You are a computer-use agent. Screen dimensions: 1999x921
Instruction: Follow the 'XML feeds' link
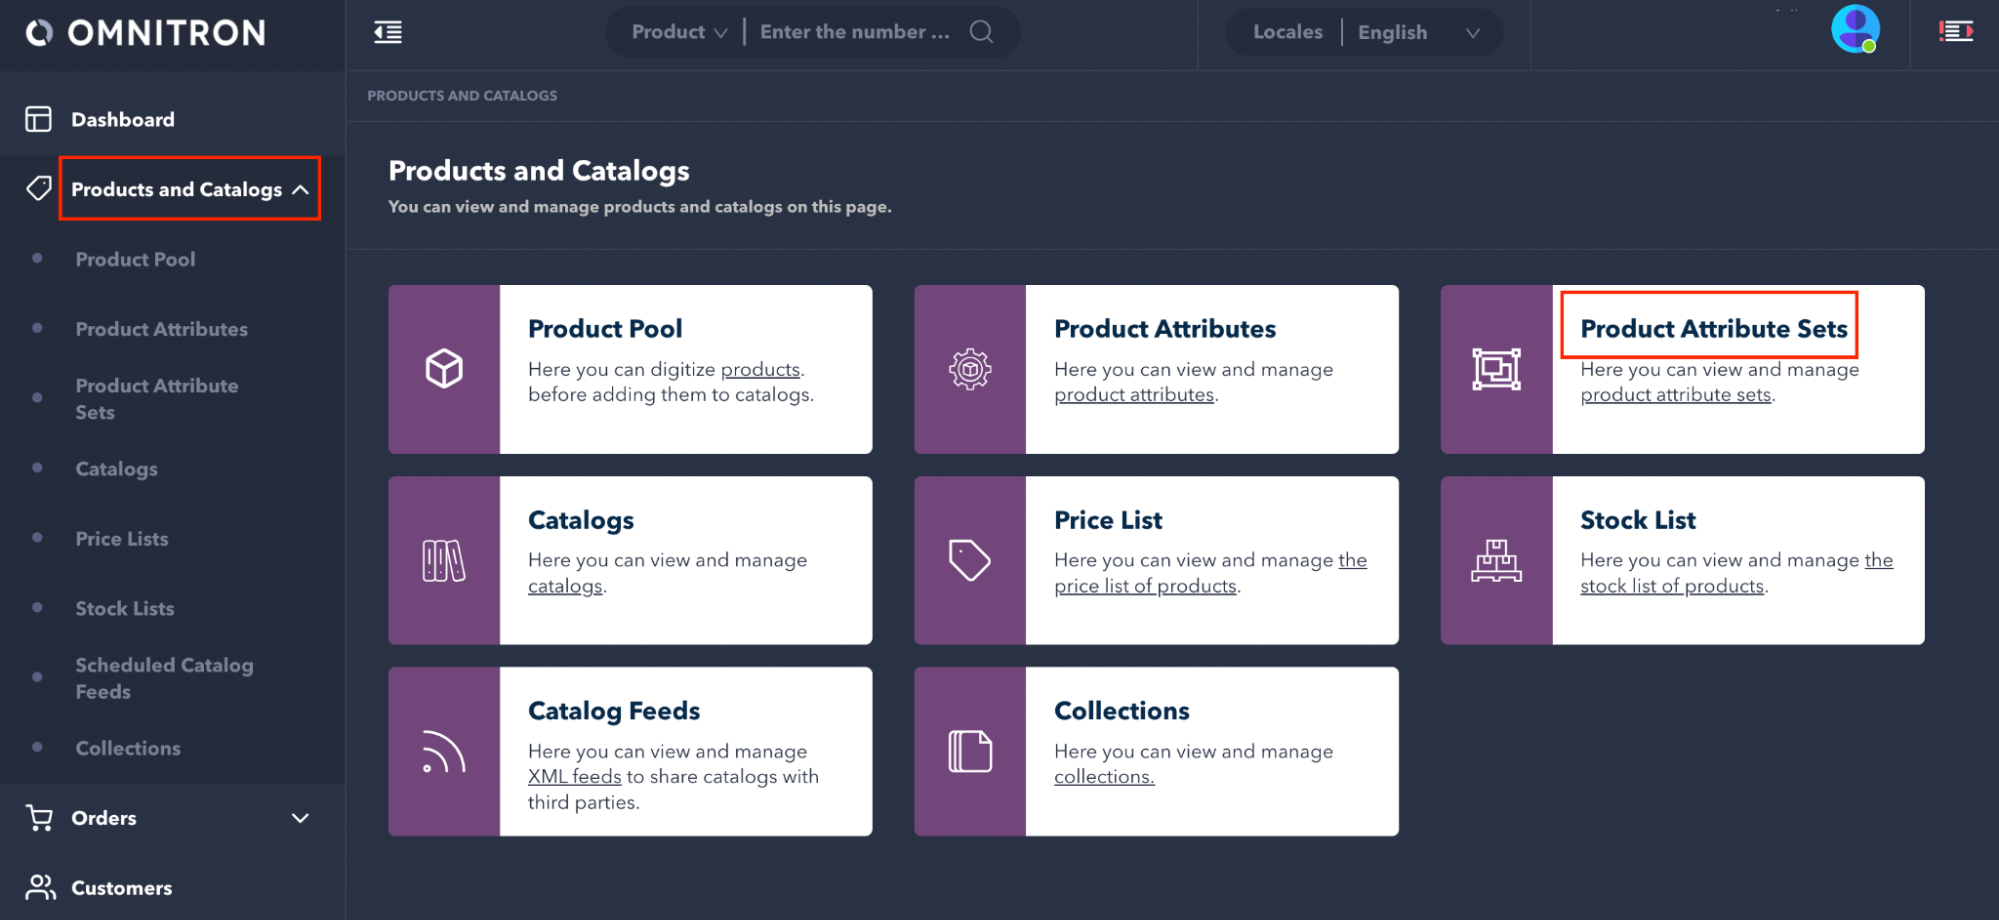click(574, 777)
